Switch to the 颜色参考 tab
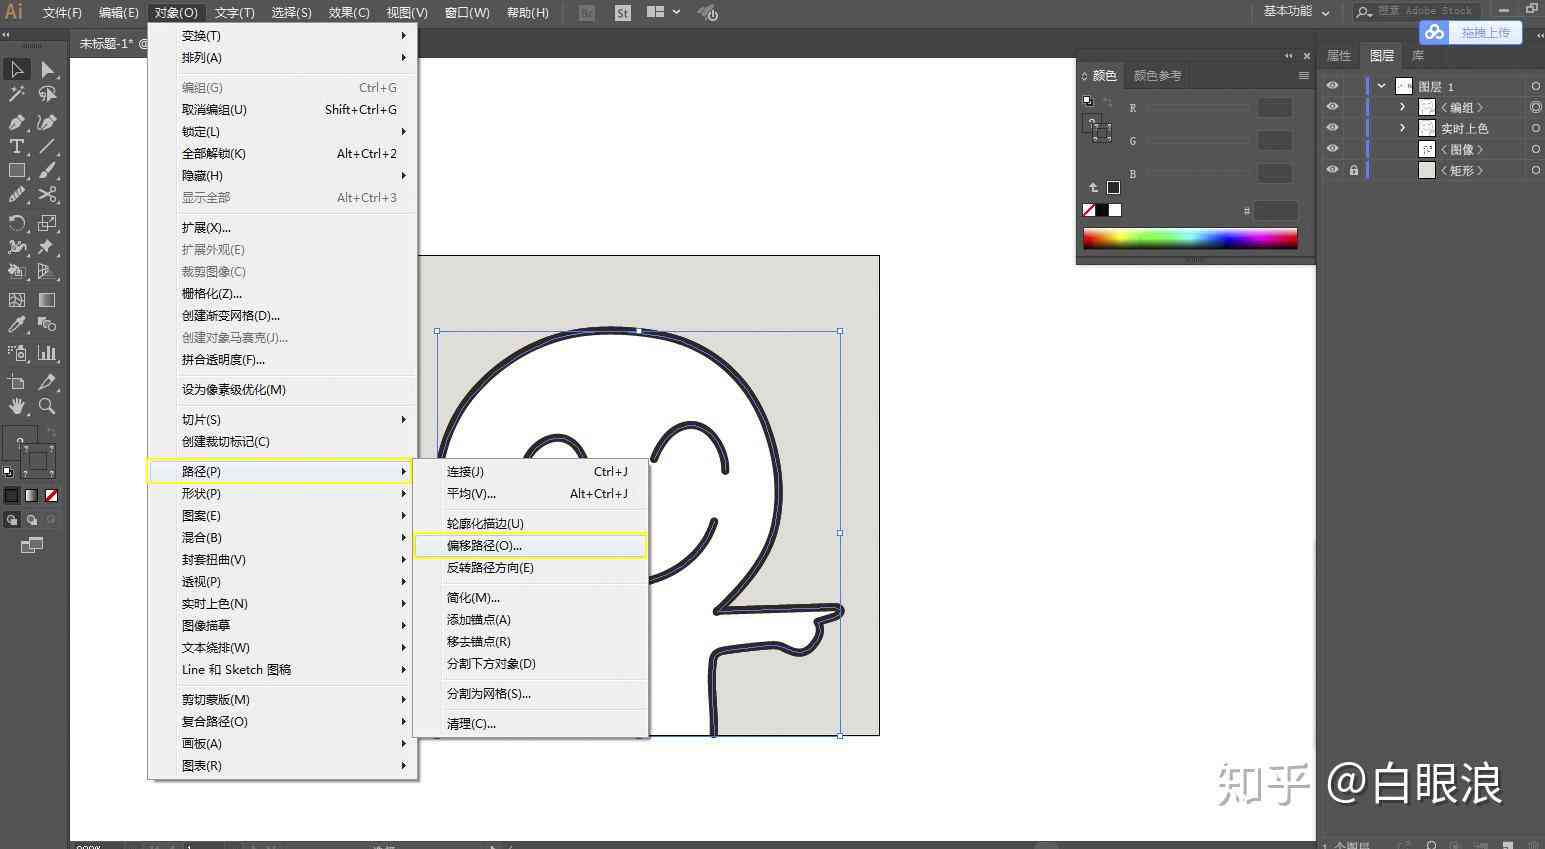1545x849 pixels. click(1157, 75)
